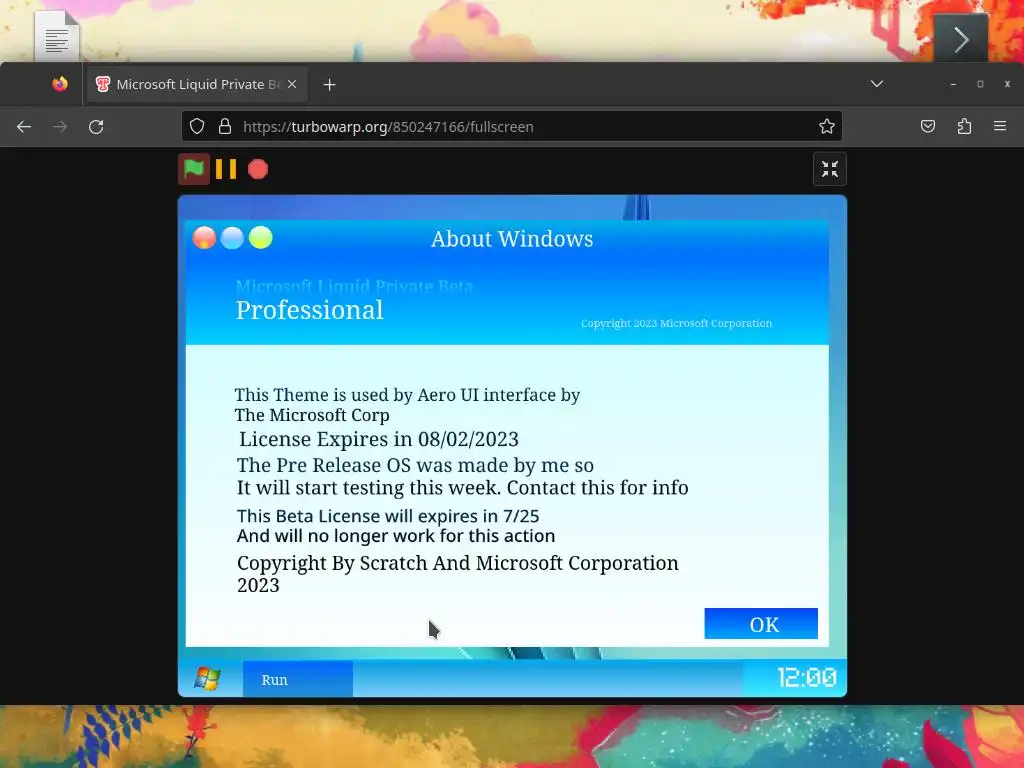This screenshot has width=1024, height=768.
Task: Pause the project with yellow pause icon
Action: point(226,169)
